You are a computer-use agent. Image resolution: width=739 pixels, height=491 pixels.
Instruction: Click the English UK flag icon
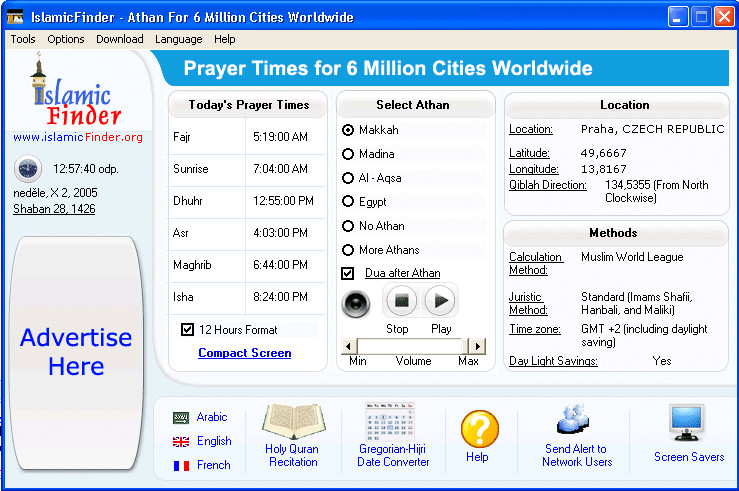[x=181, y=442]
